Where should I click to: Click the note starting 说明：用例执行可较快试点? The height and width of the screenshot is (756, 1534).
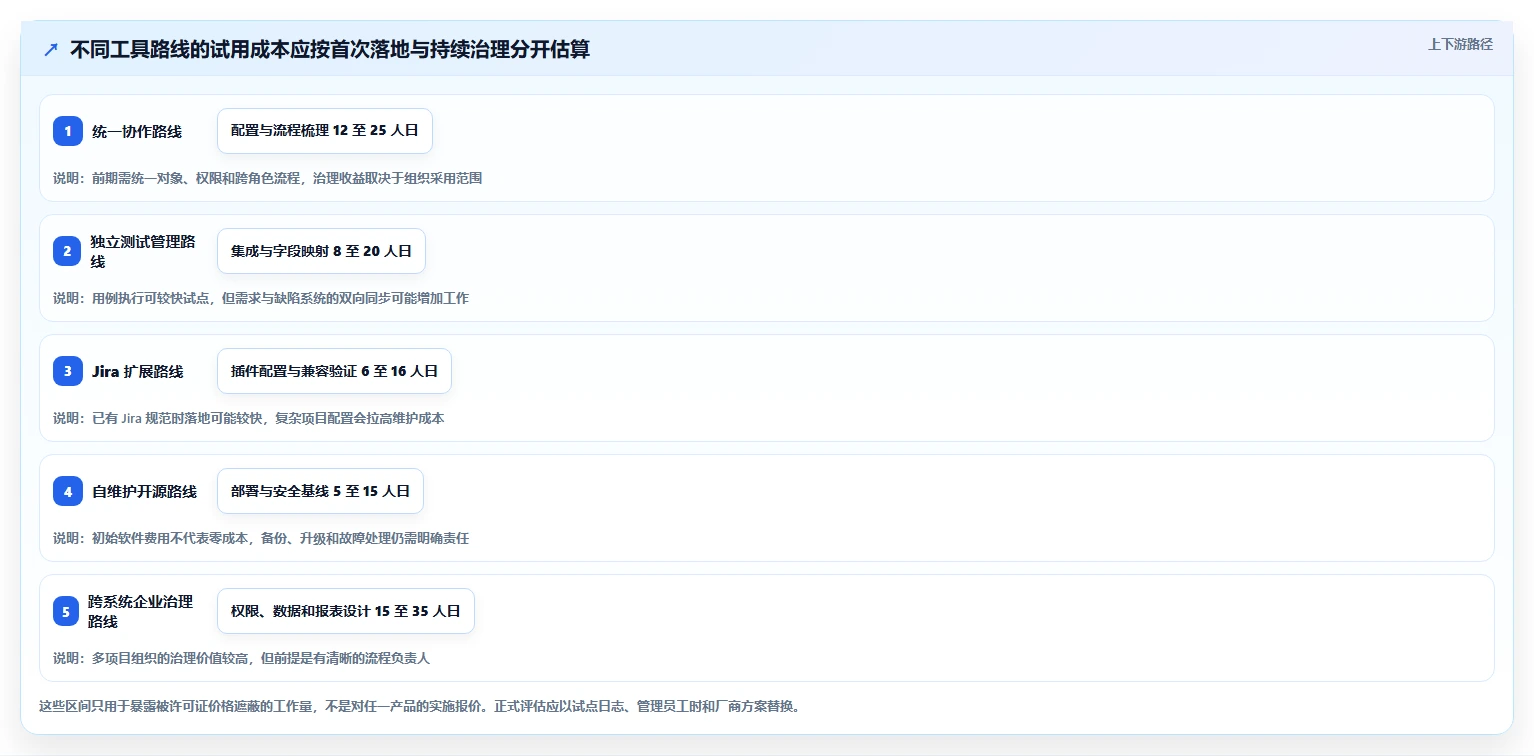click(x=261, y=298)
